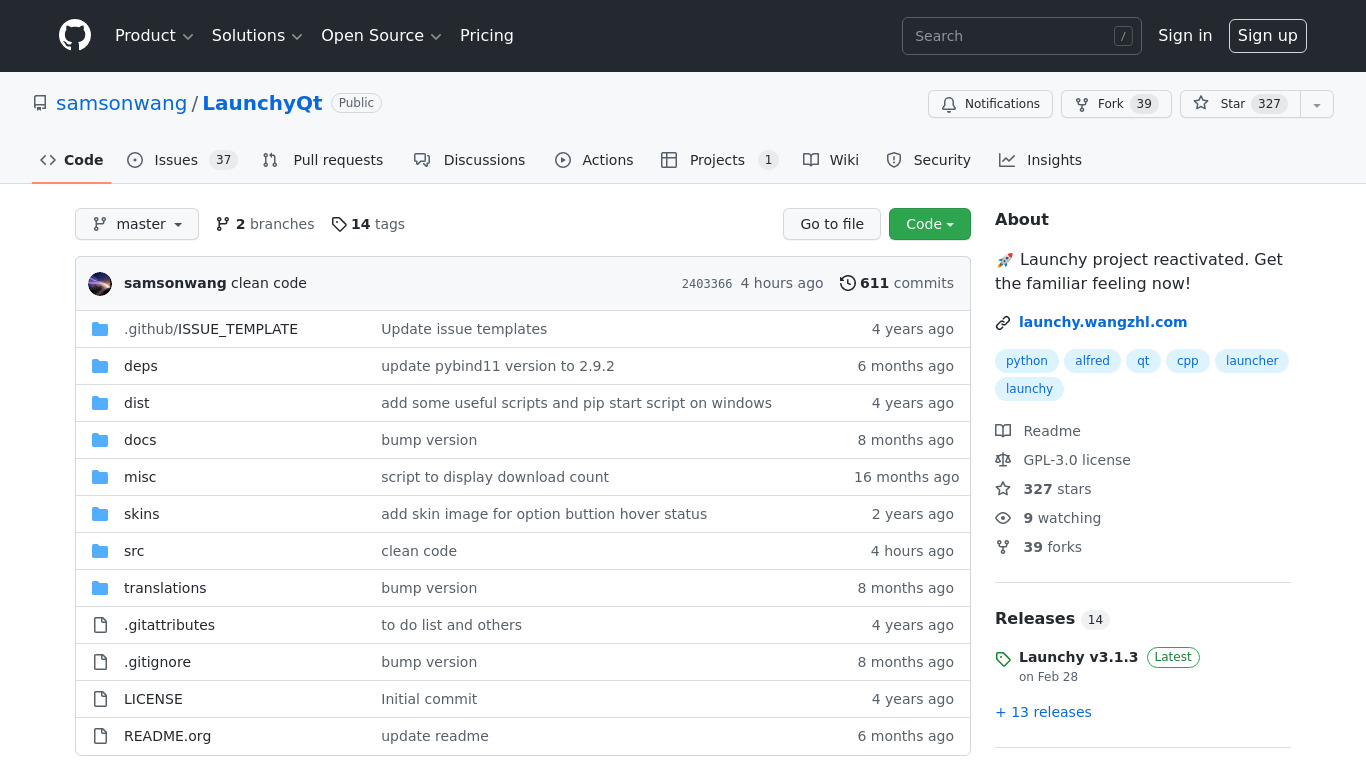Image resolution: width=1366 pixels, height=768 pixels.
Task: Expand the Product menu
Action: click(x=154, y=36)
